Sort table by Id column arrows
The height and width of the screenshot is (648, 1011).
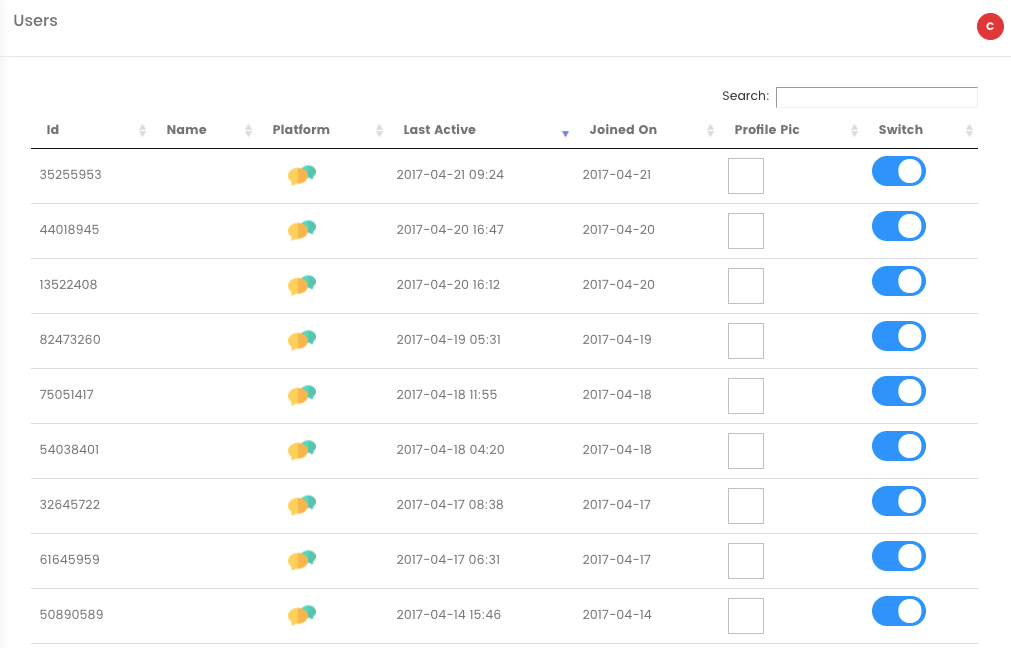tap(142, 130)
